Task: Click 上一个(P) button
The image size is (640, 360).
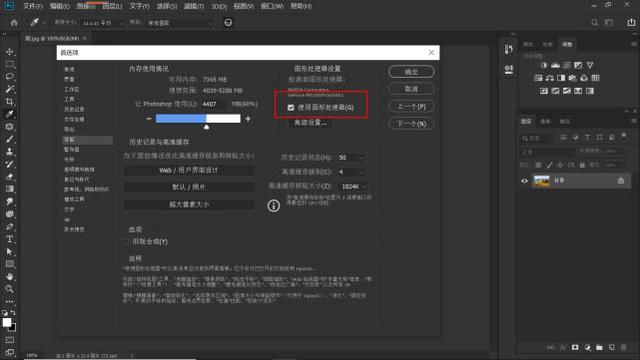Action: (411, 107)
